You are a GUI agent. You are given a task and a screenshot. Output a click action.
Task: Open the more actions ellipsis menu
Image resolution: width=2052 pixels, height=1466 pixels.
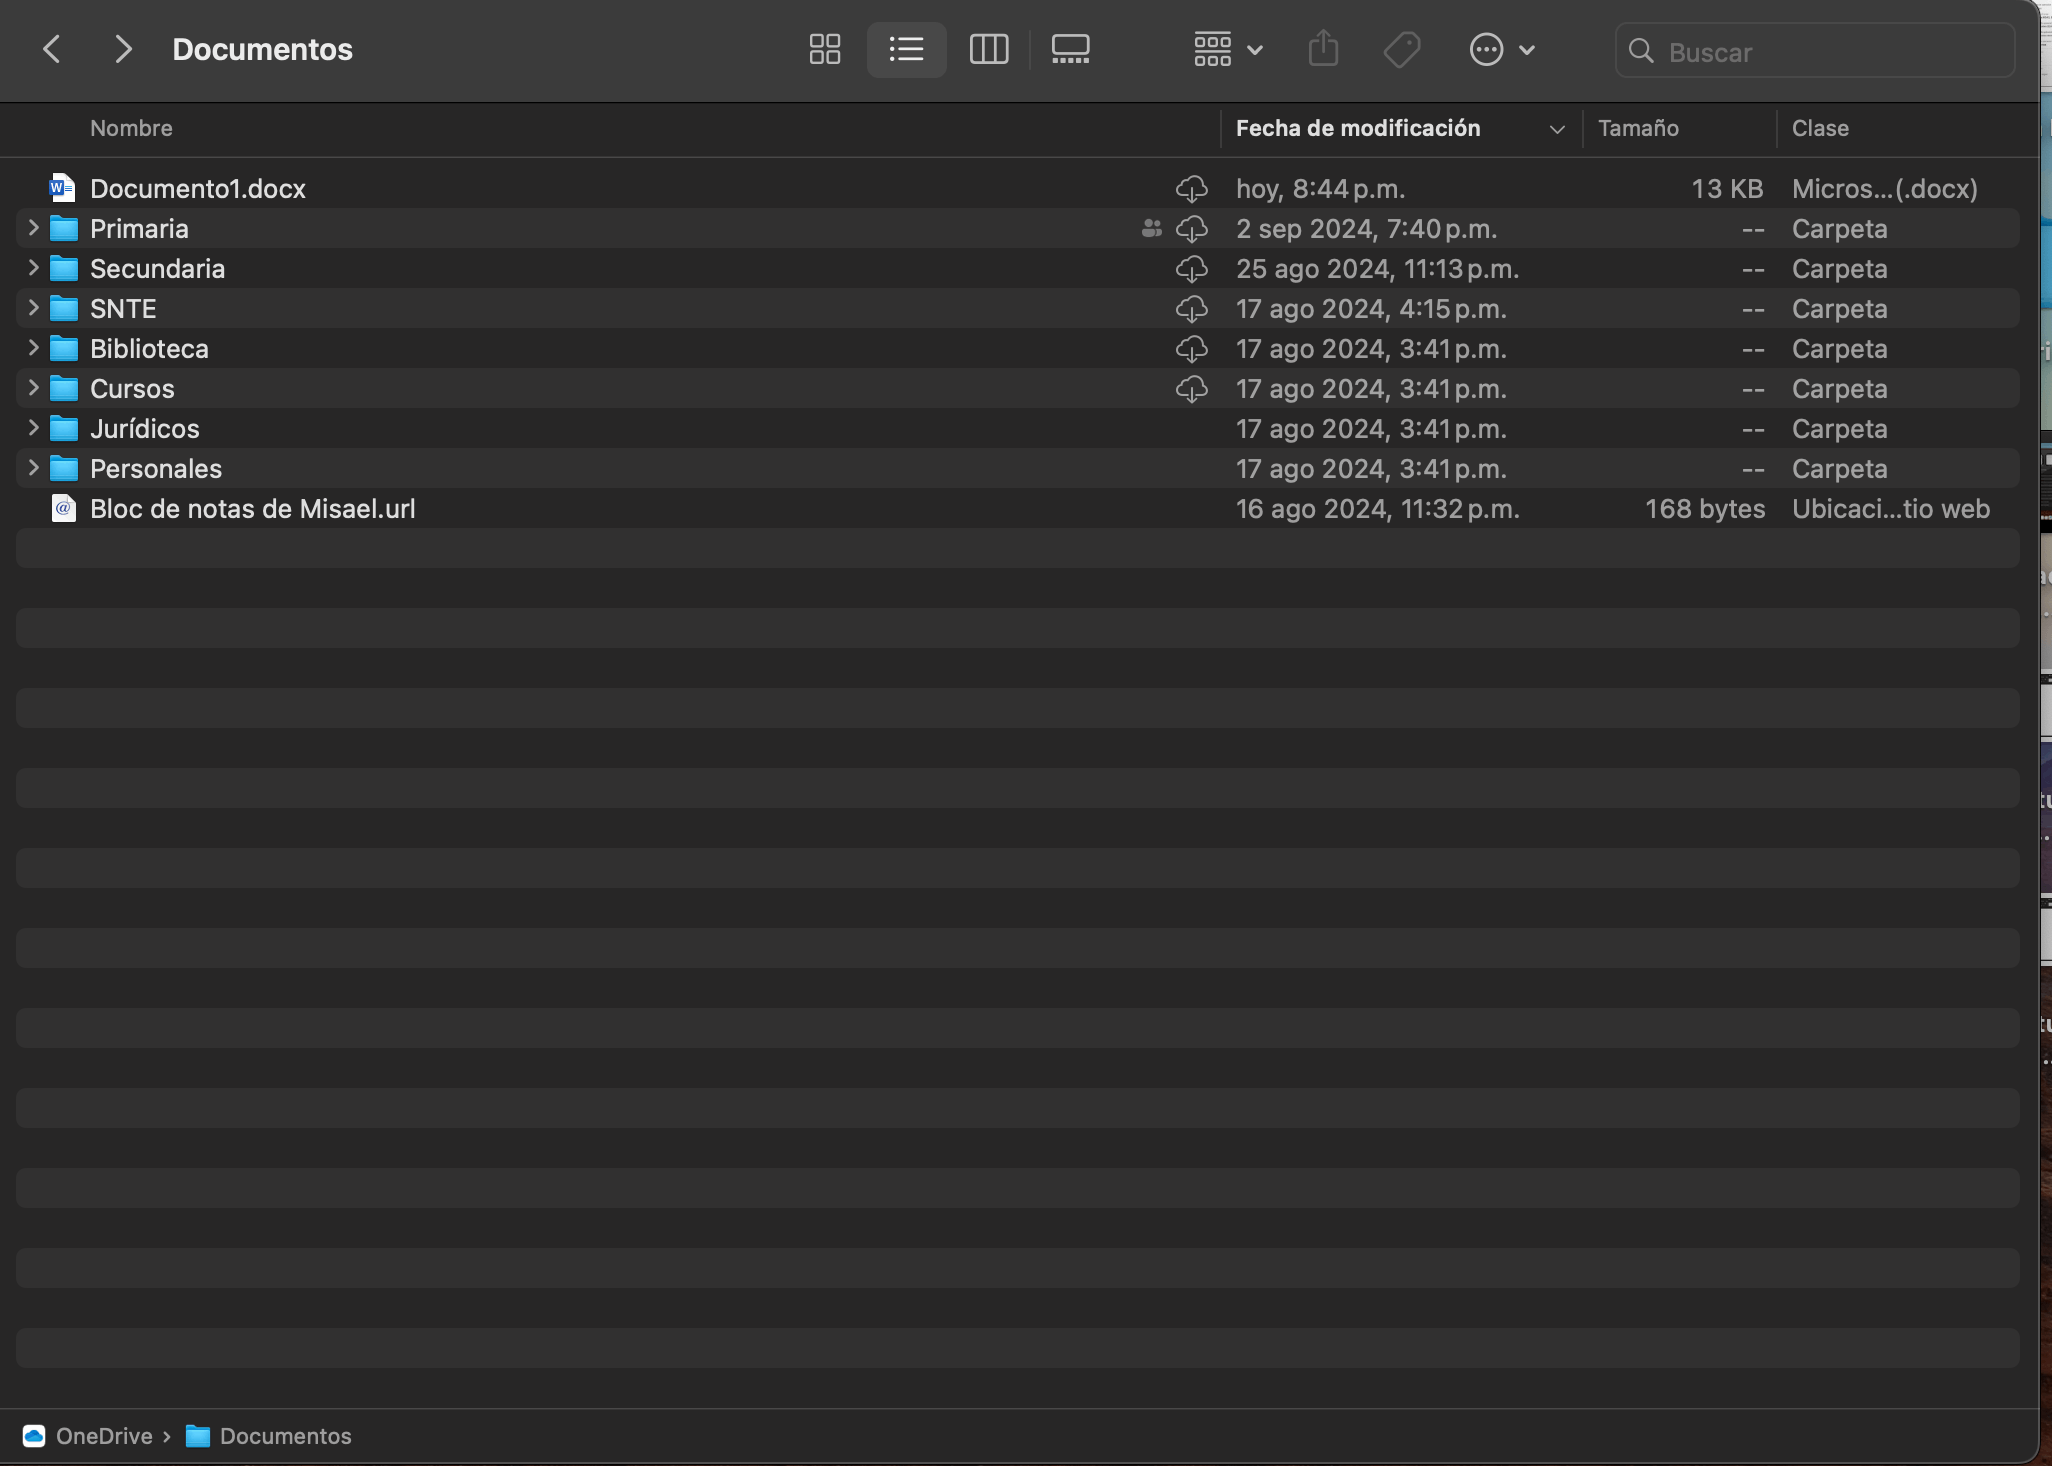tap(1501, 49)
